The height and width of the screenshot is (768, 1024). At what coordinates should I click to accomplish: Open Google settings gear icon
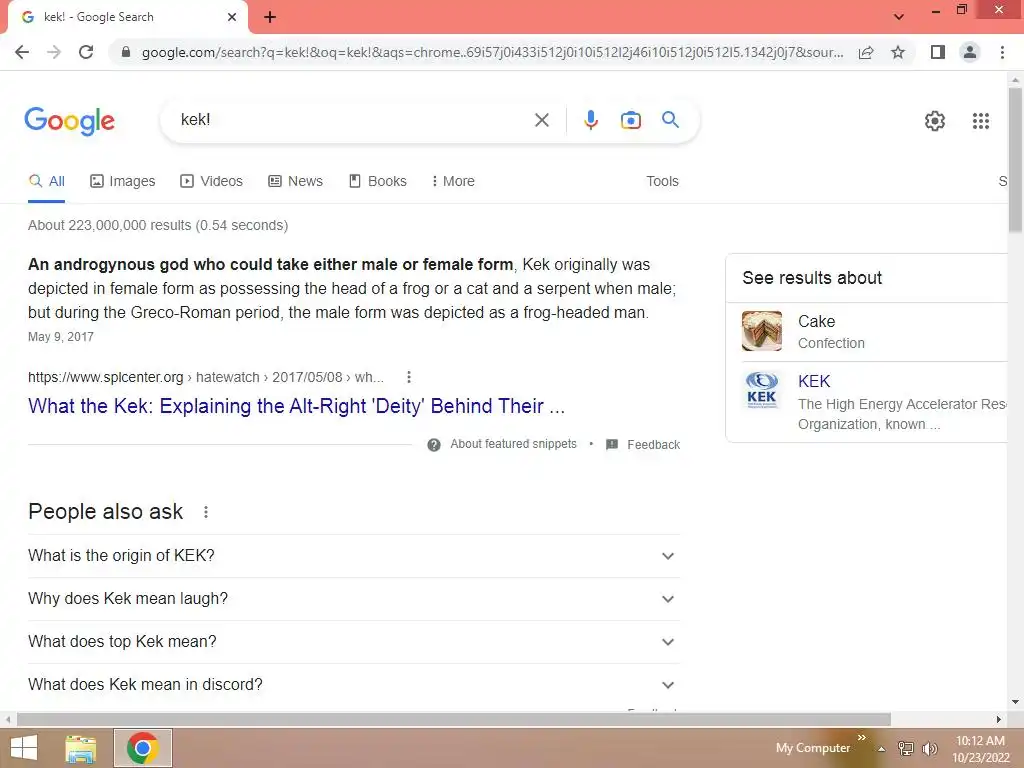pyautogui.click(x=935, y=121)
